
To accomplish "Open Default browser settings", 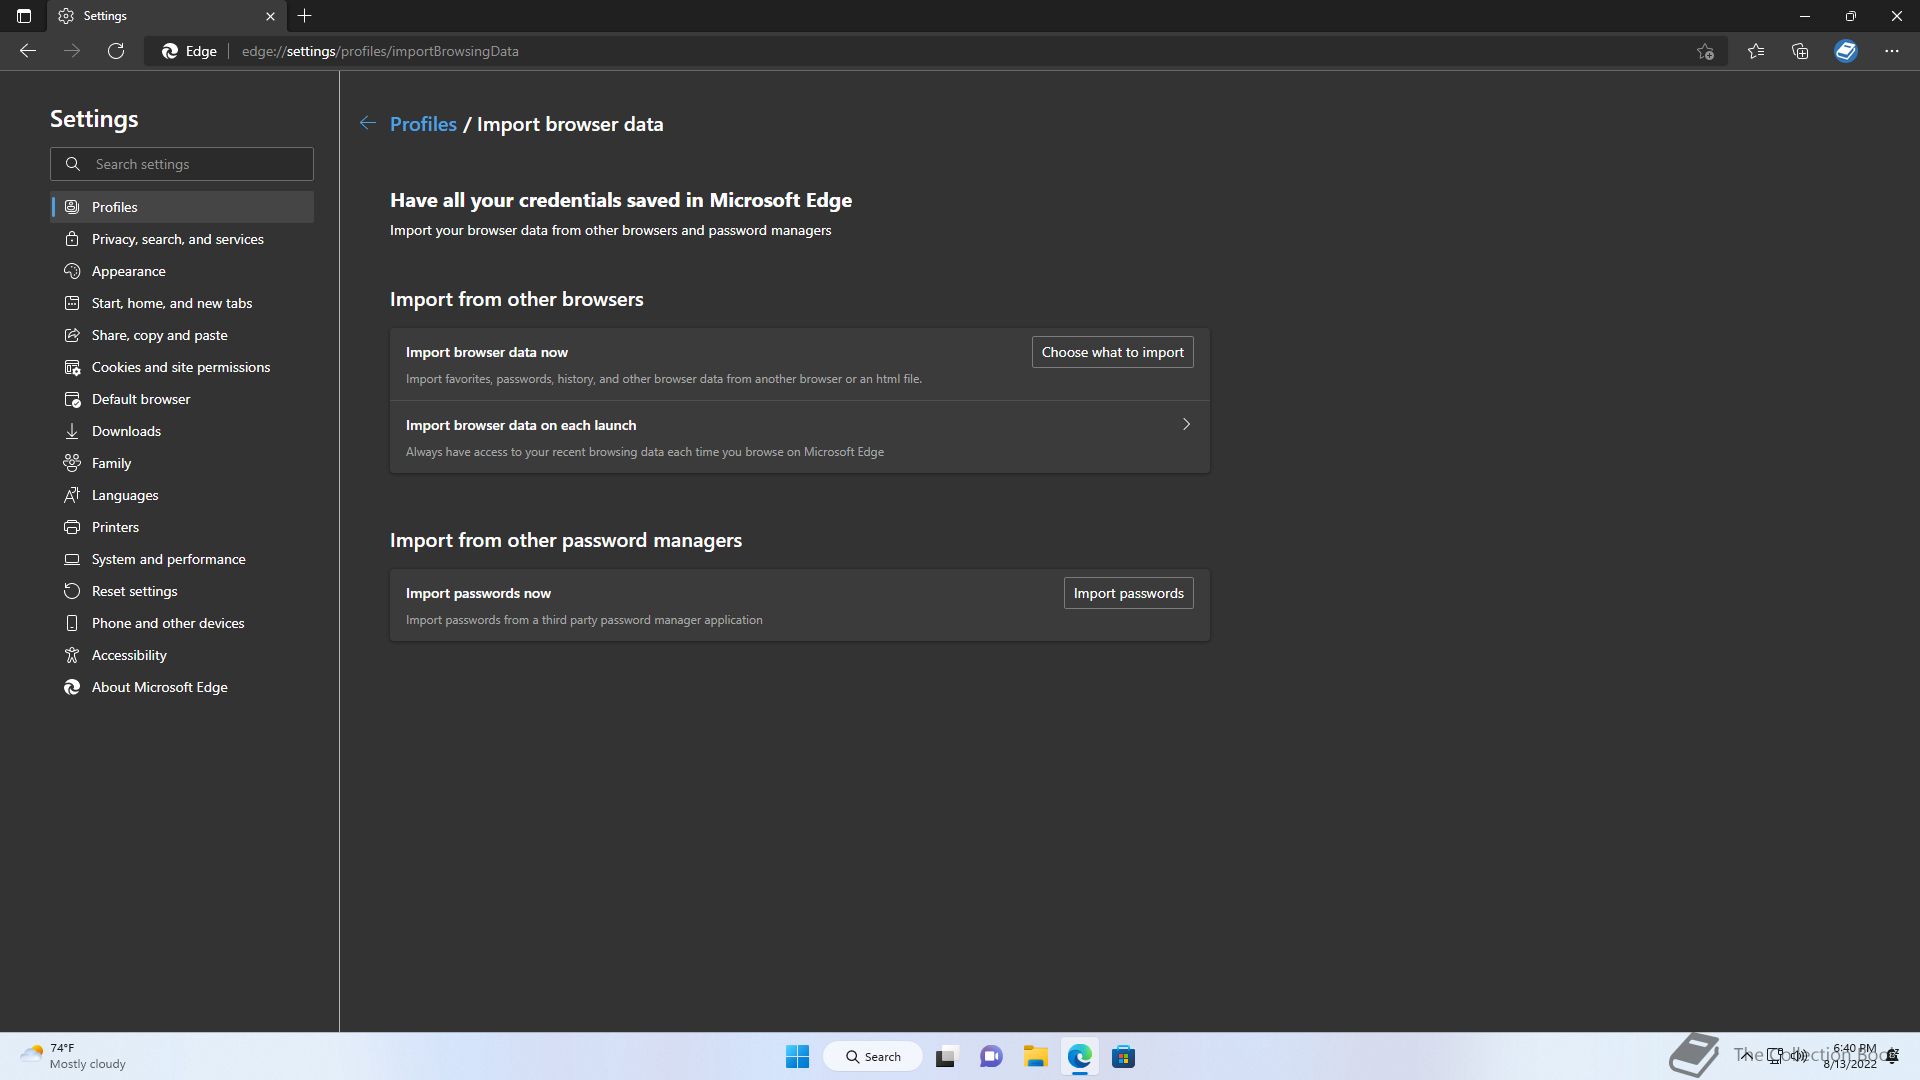I will click(x=182, y=399).
